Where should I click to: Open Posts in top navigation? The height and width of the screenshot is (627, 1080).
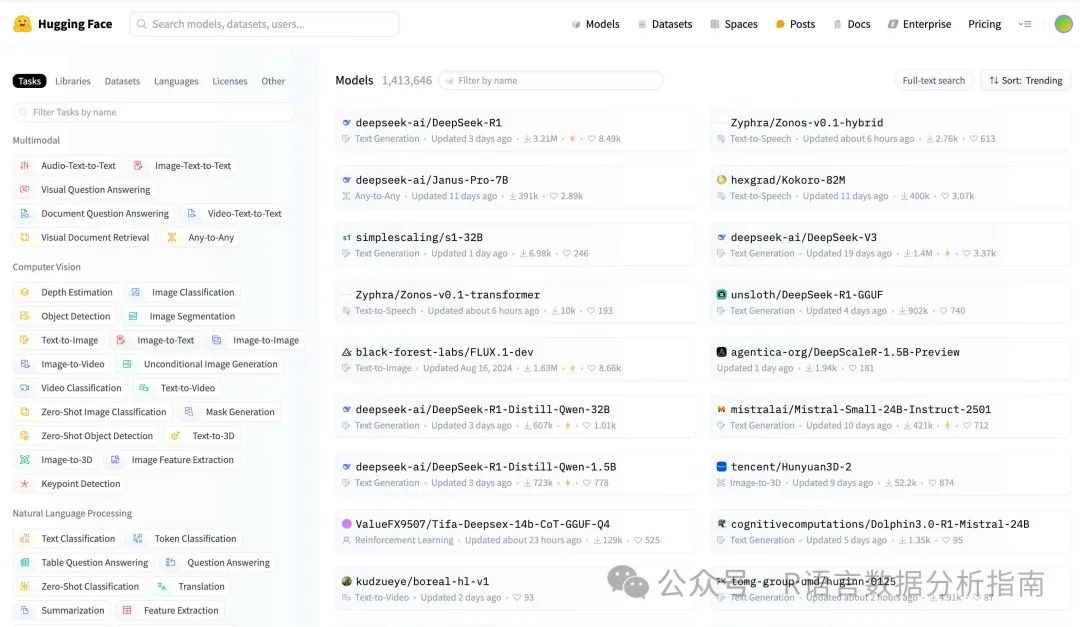tap(796, 24)
